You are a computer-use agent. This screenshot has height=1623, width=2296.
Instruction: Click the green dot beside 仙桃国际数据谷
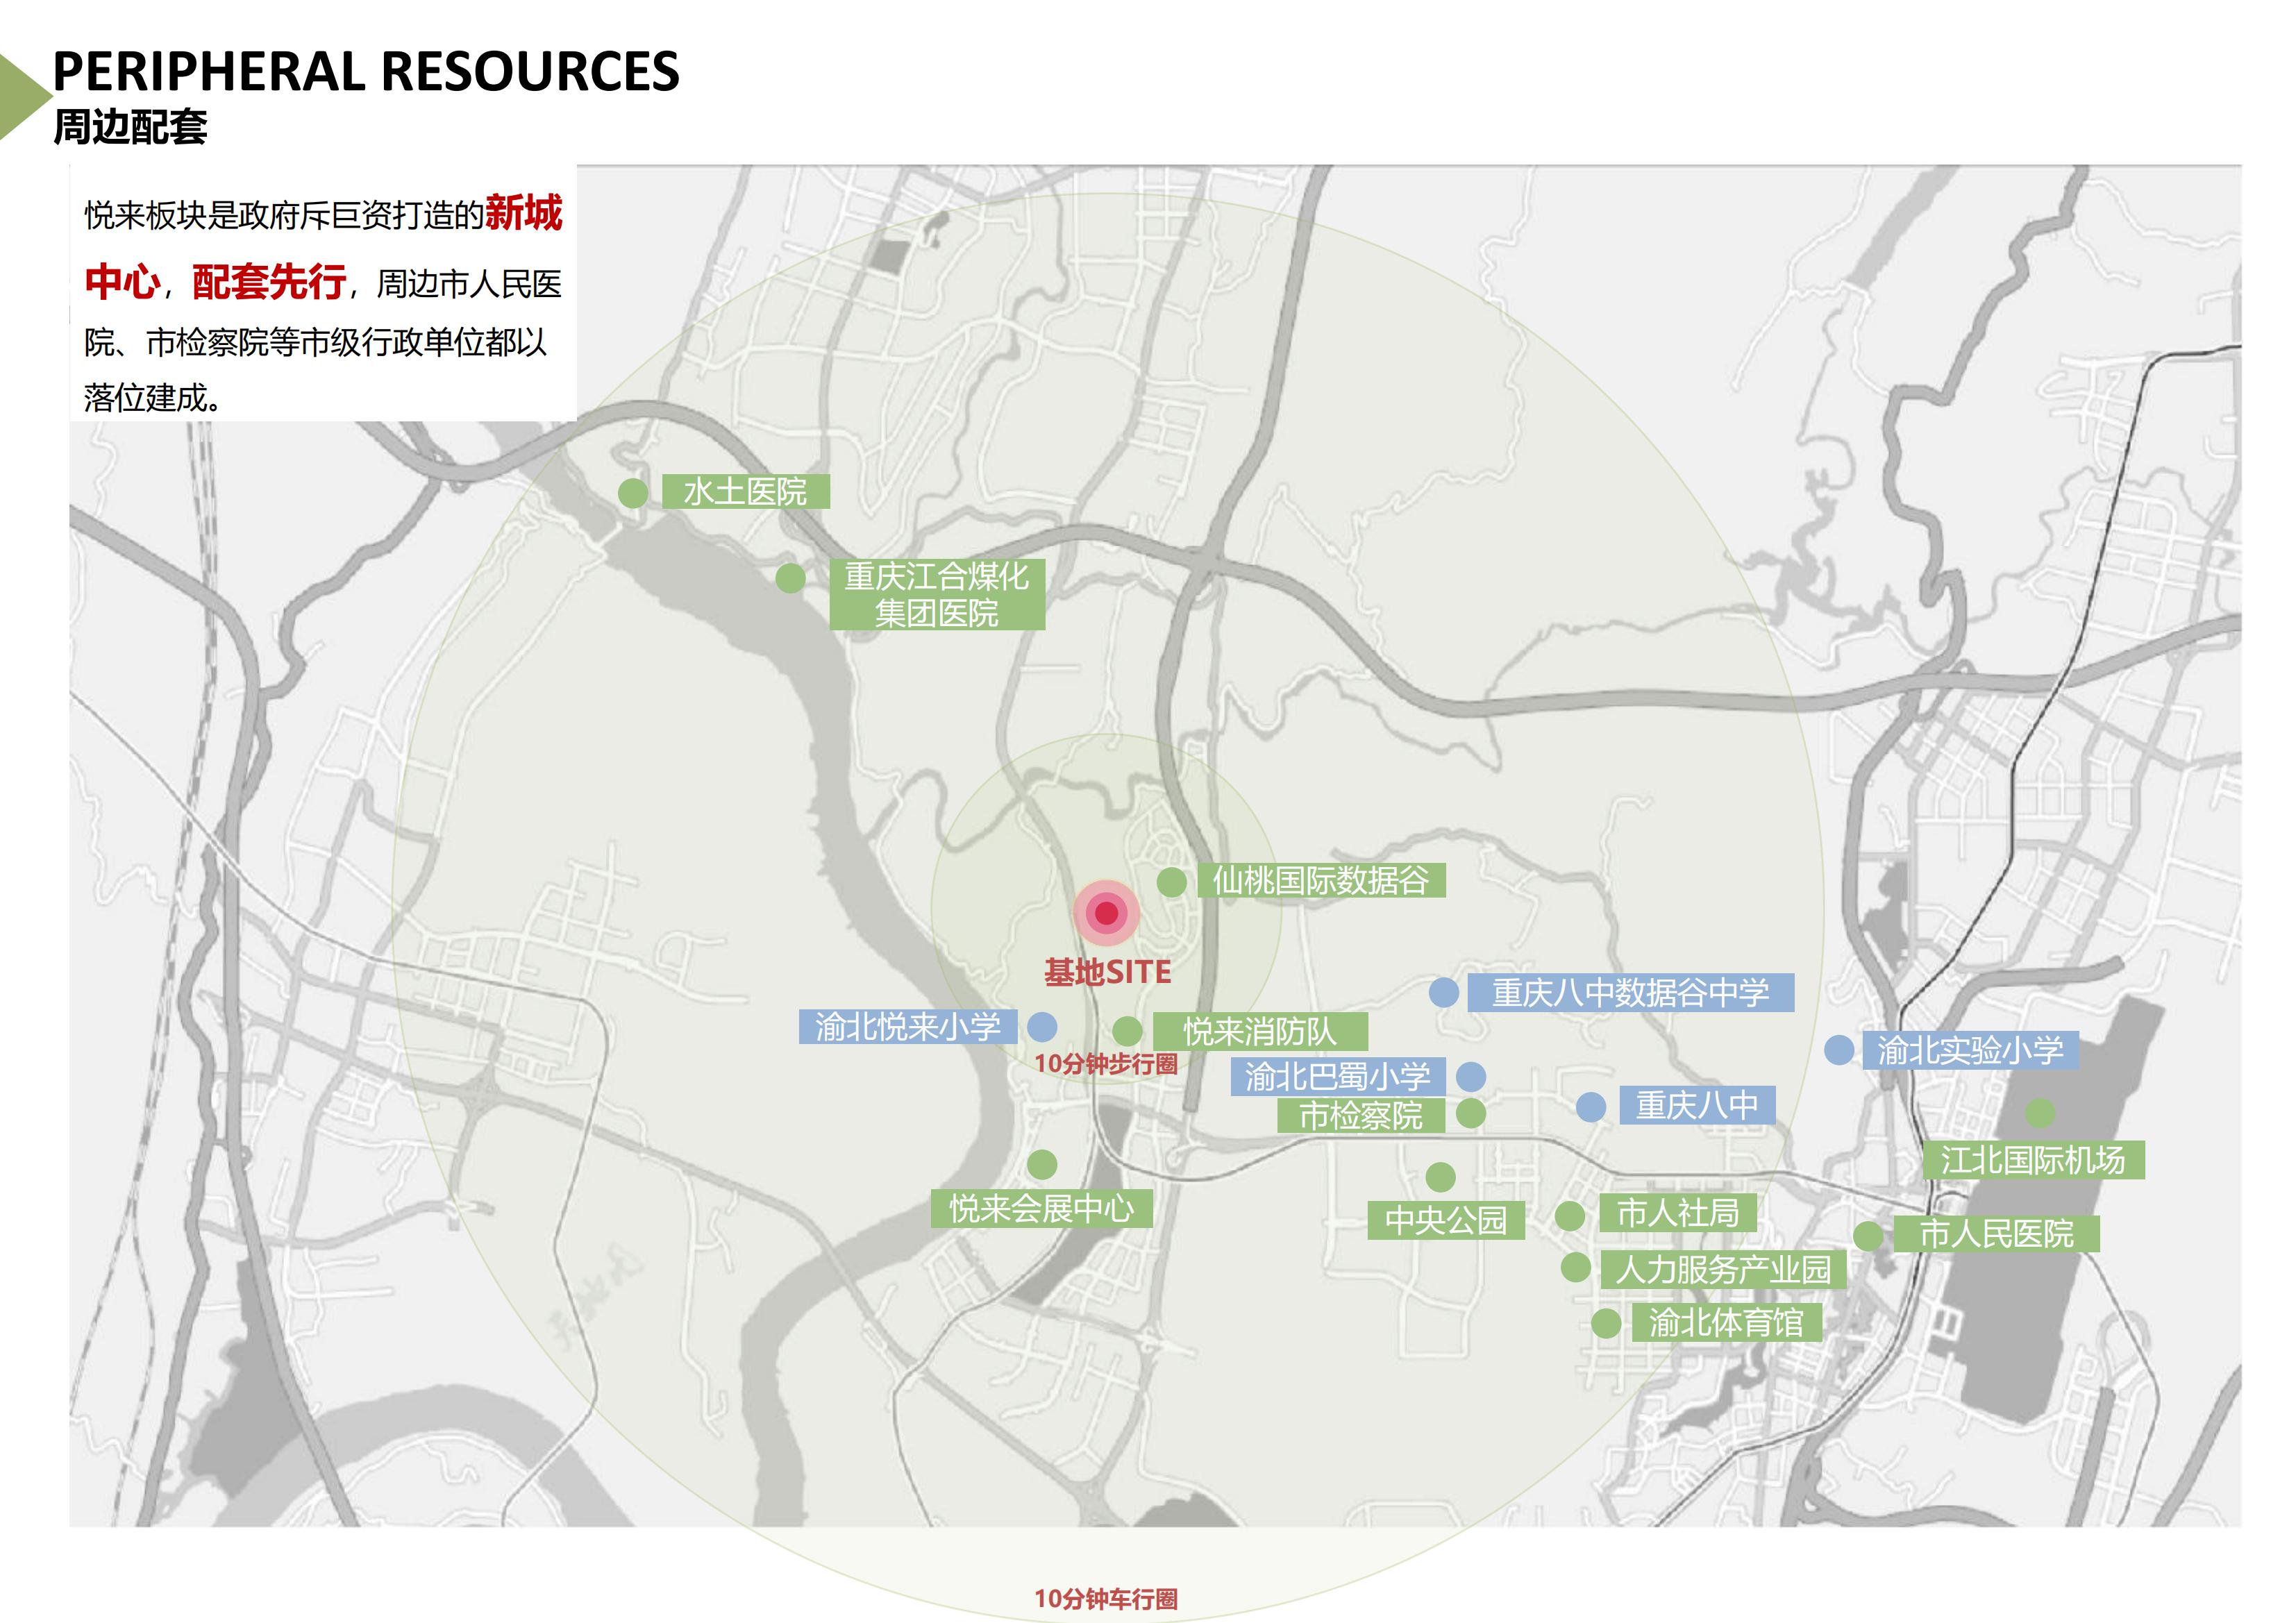(x=1171, y=882)
